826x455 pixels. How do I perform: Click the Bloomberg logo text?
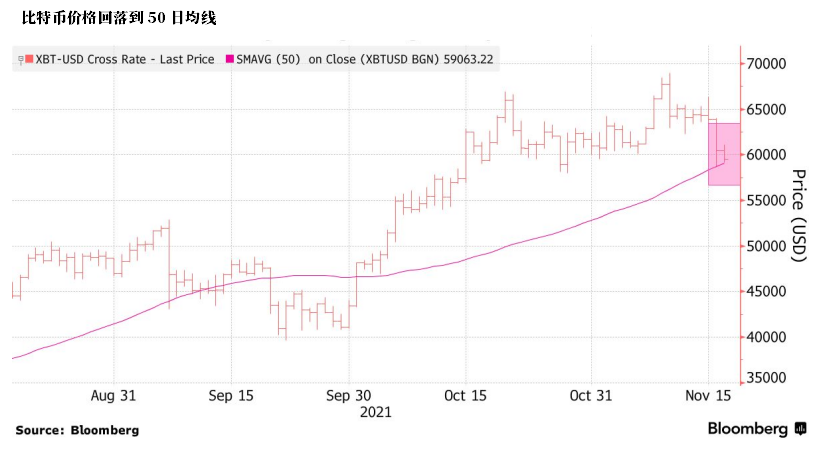click(748, 429)
